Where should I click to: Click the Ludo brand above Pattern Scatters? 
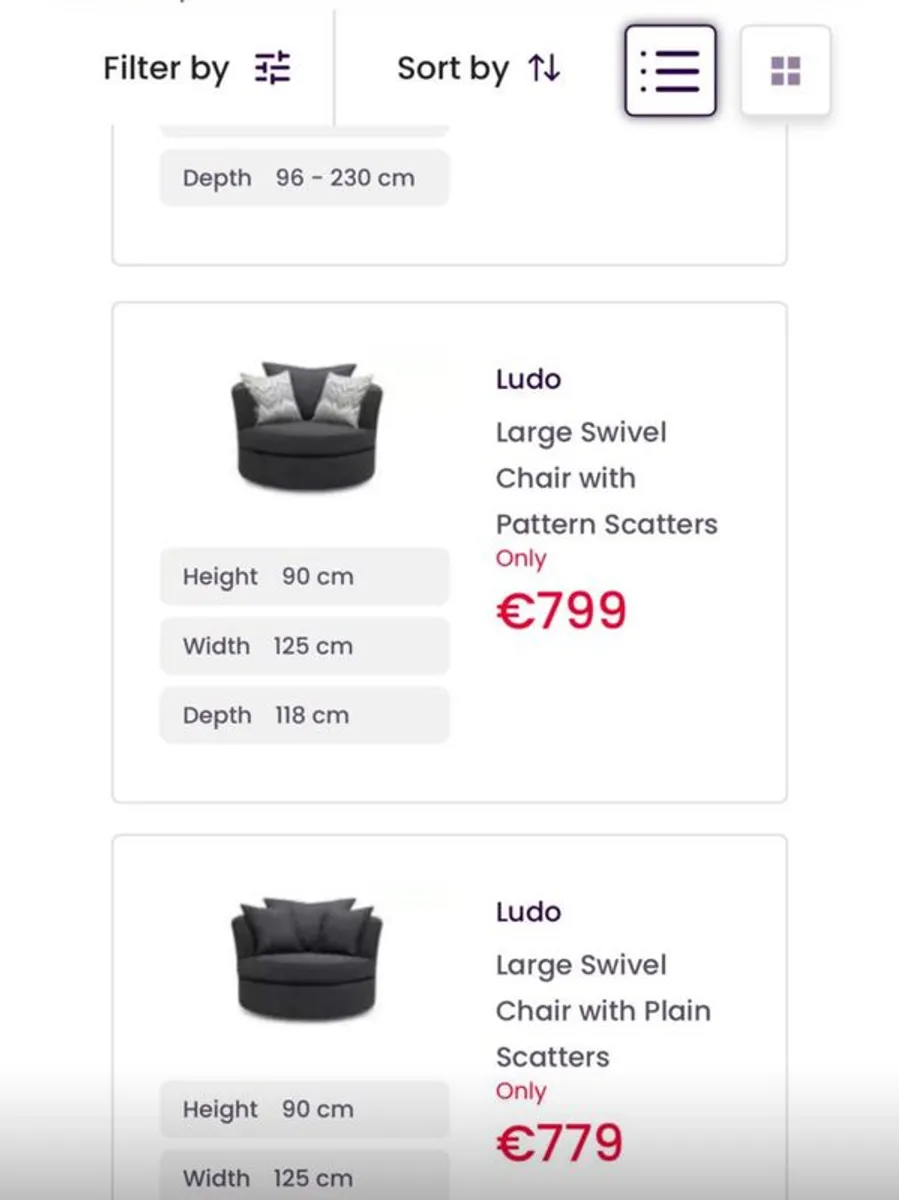(528, 379)
